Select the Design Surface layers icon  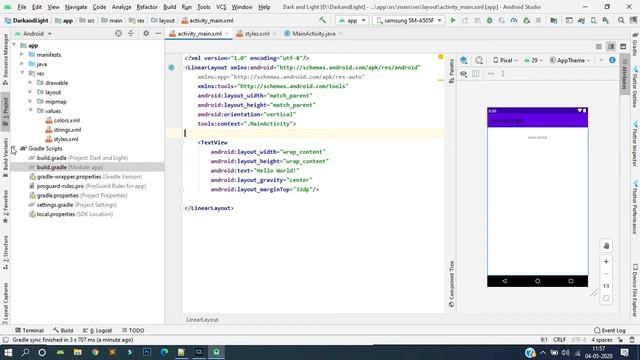[x=464, y=60]
